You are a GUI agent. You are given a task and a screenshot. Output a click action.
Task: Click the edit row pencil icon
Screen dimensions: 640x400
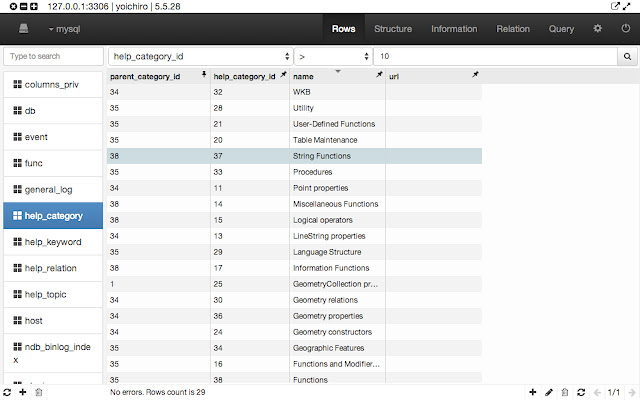(549, 392)
